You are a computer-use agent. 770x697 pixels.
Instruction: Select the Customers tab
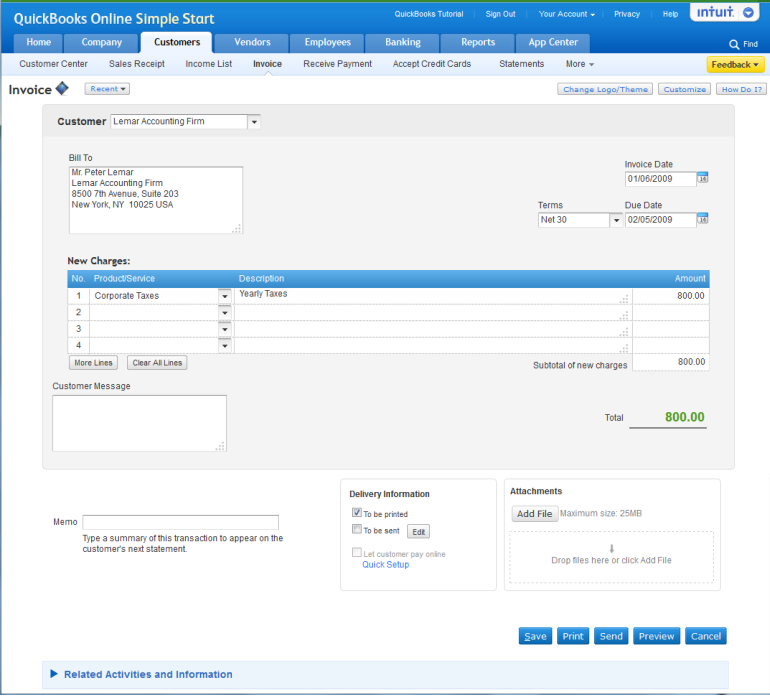click(177, 43)
